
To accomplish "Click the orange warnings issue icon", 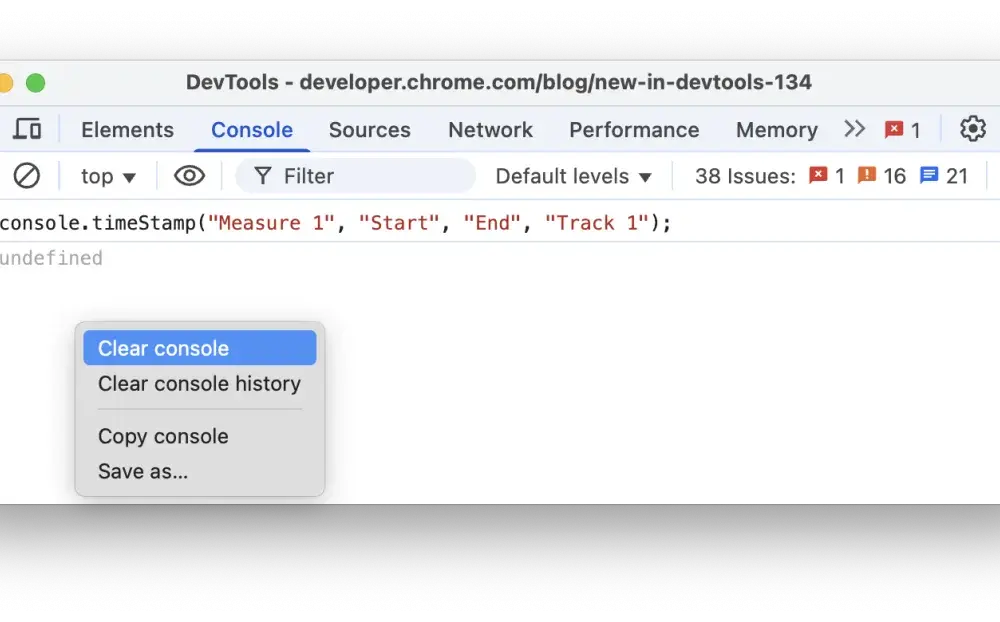I will point(866,175).
